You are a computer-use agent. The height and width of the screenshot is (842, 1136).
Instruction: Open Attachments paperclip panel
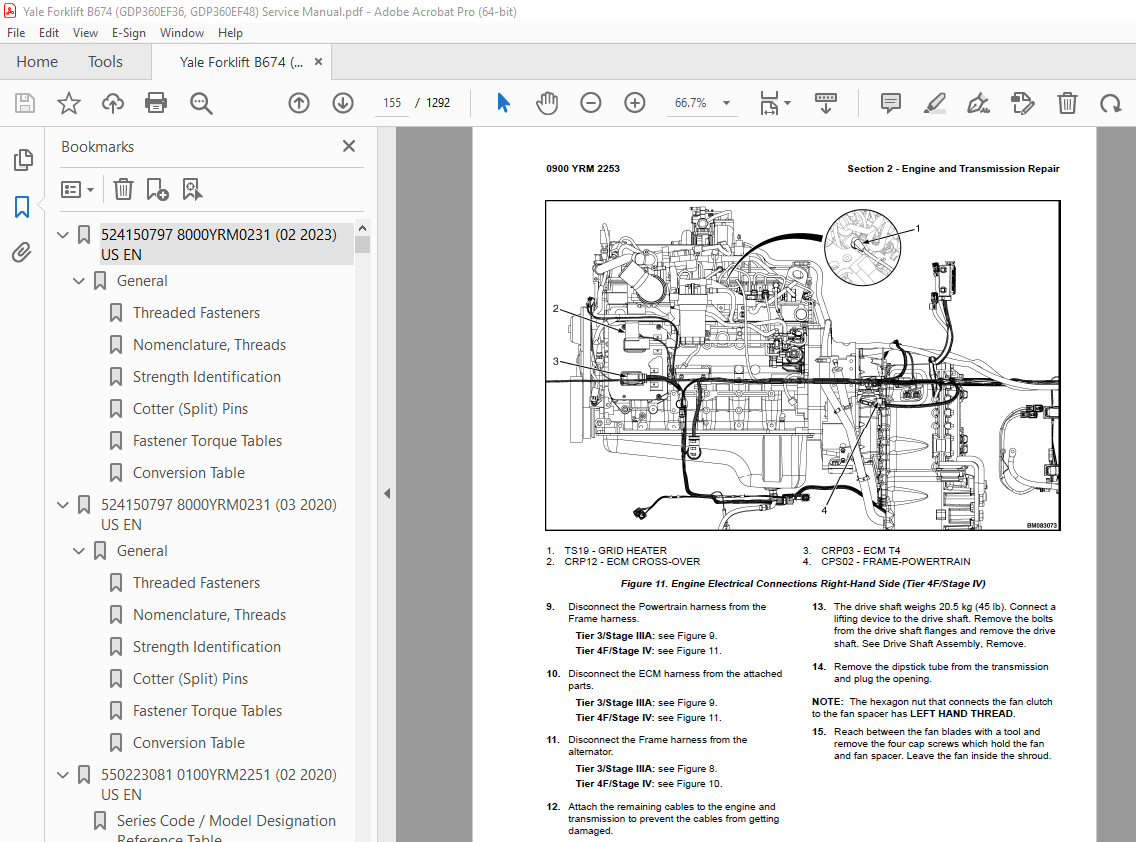point(22,252)
